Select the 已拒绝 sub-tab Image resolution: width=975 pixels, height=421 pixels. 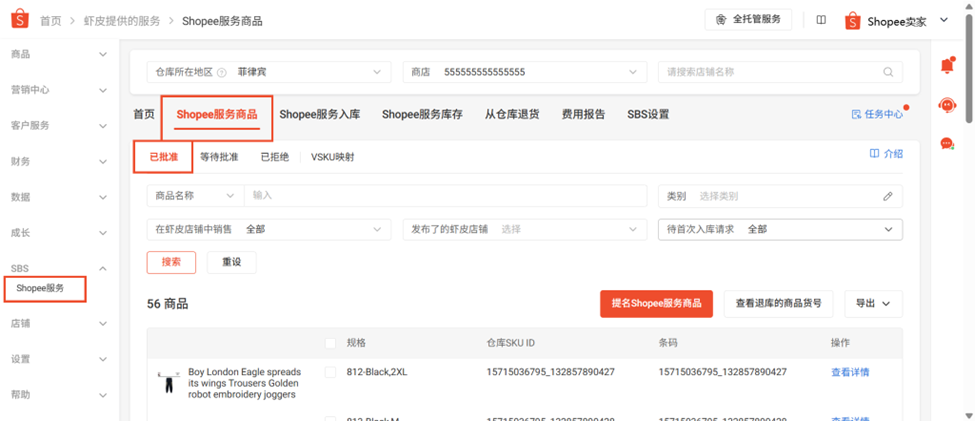[x=275, y=157]
